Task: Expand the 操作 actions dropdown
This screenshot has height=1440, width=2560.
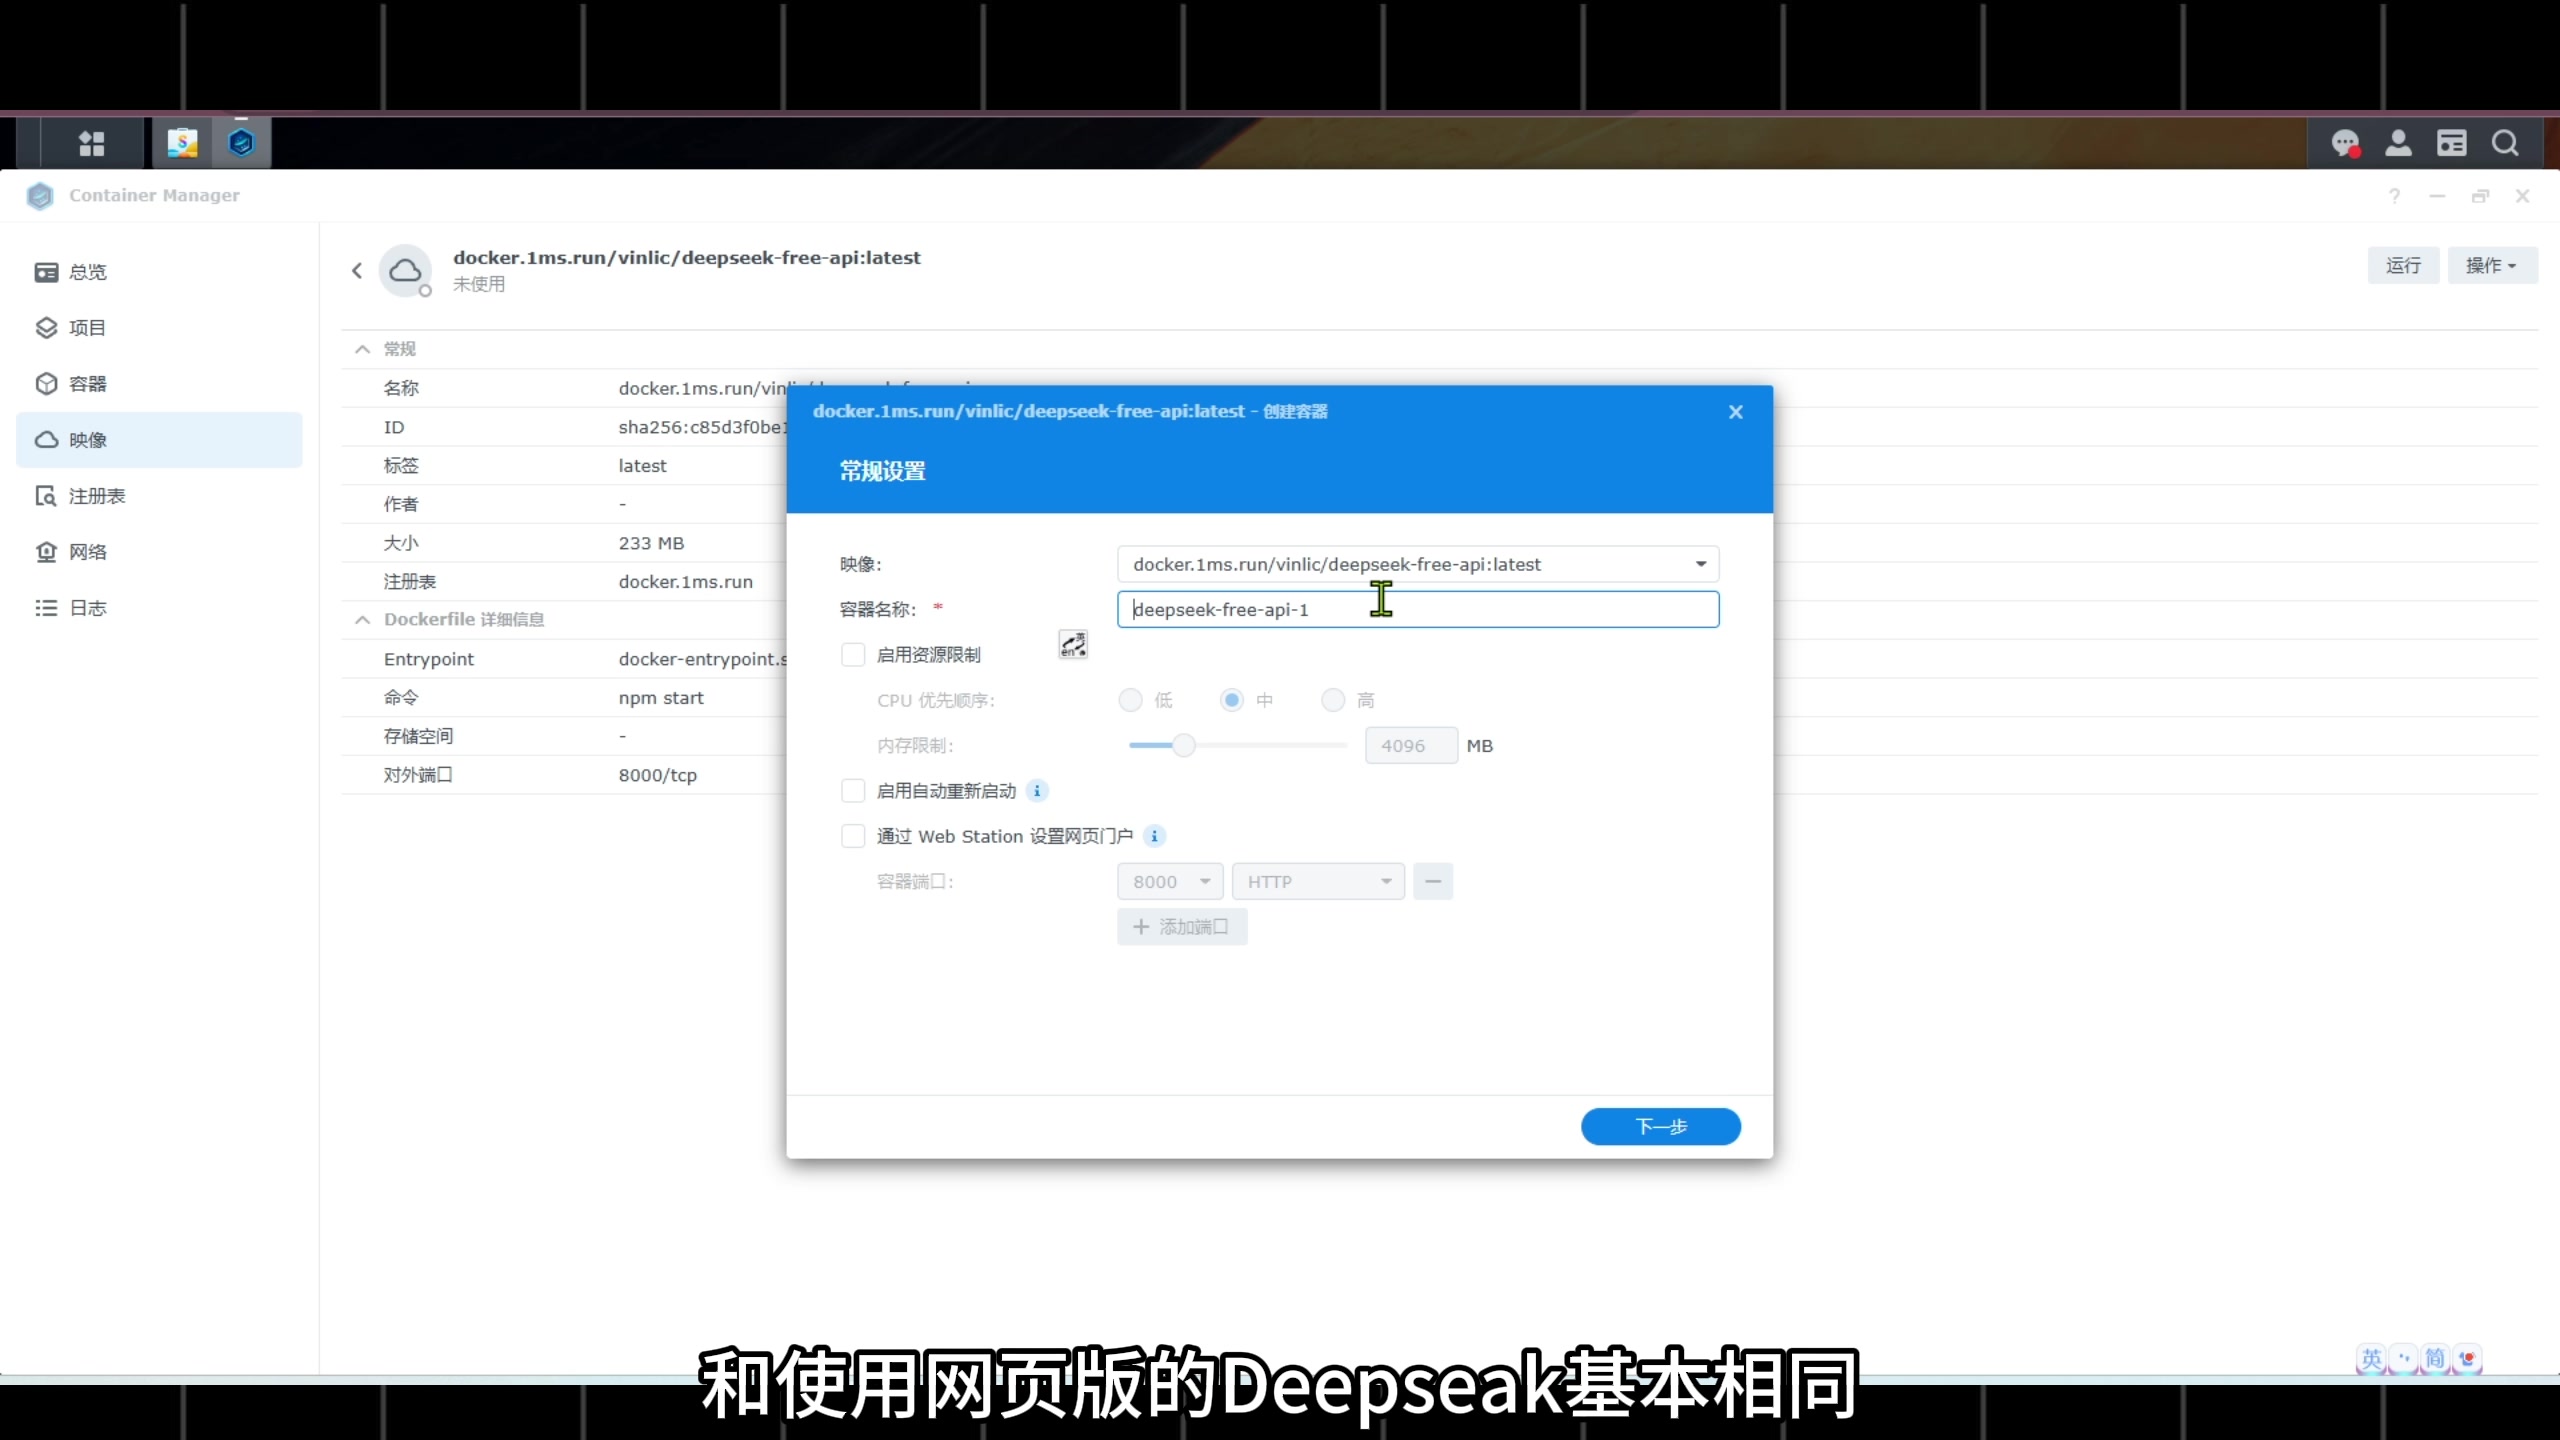Action: (x=2491, y=265)
